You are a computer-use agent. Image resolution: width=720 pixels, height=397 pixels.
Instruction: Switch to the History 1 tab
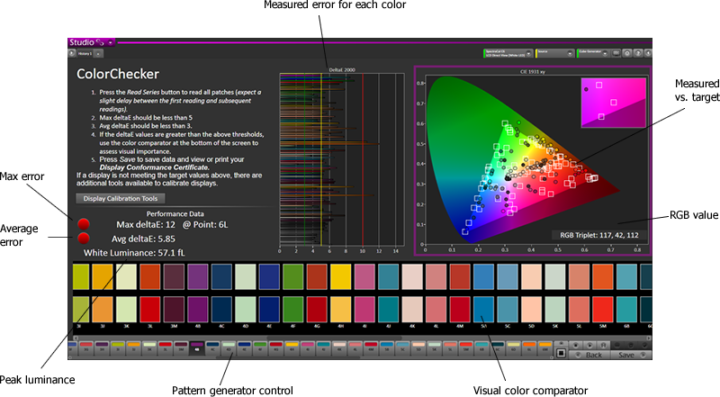85,54
